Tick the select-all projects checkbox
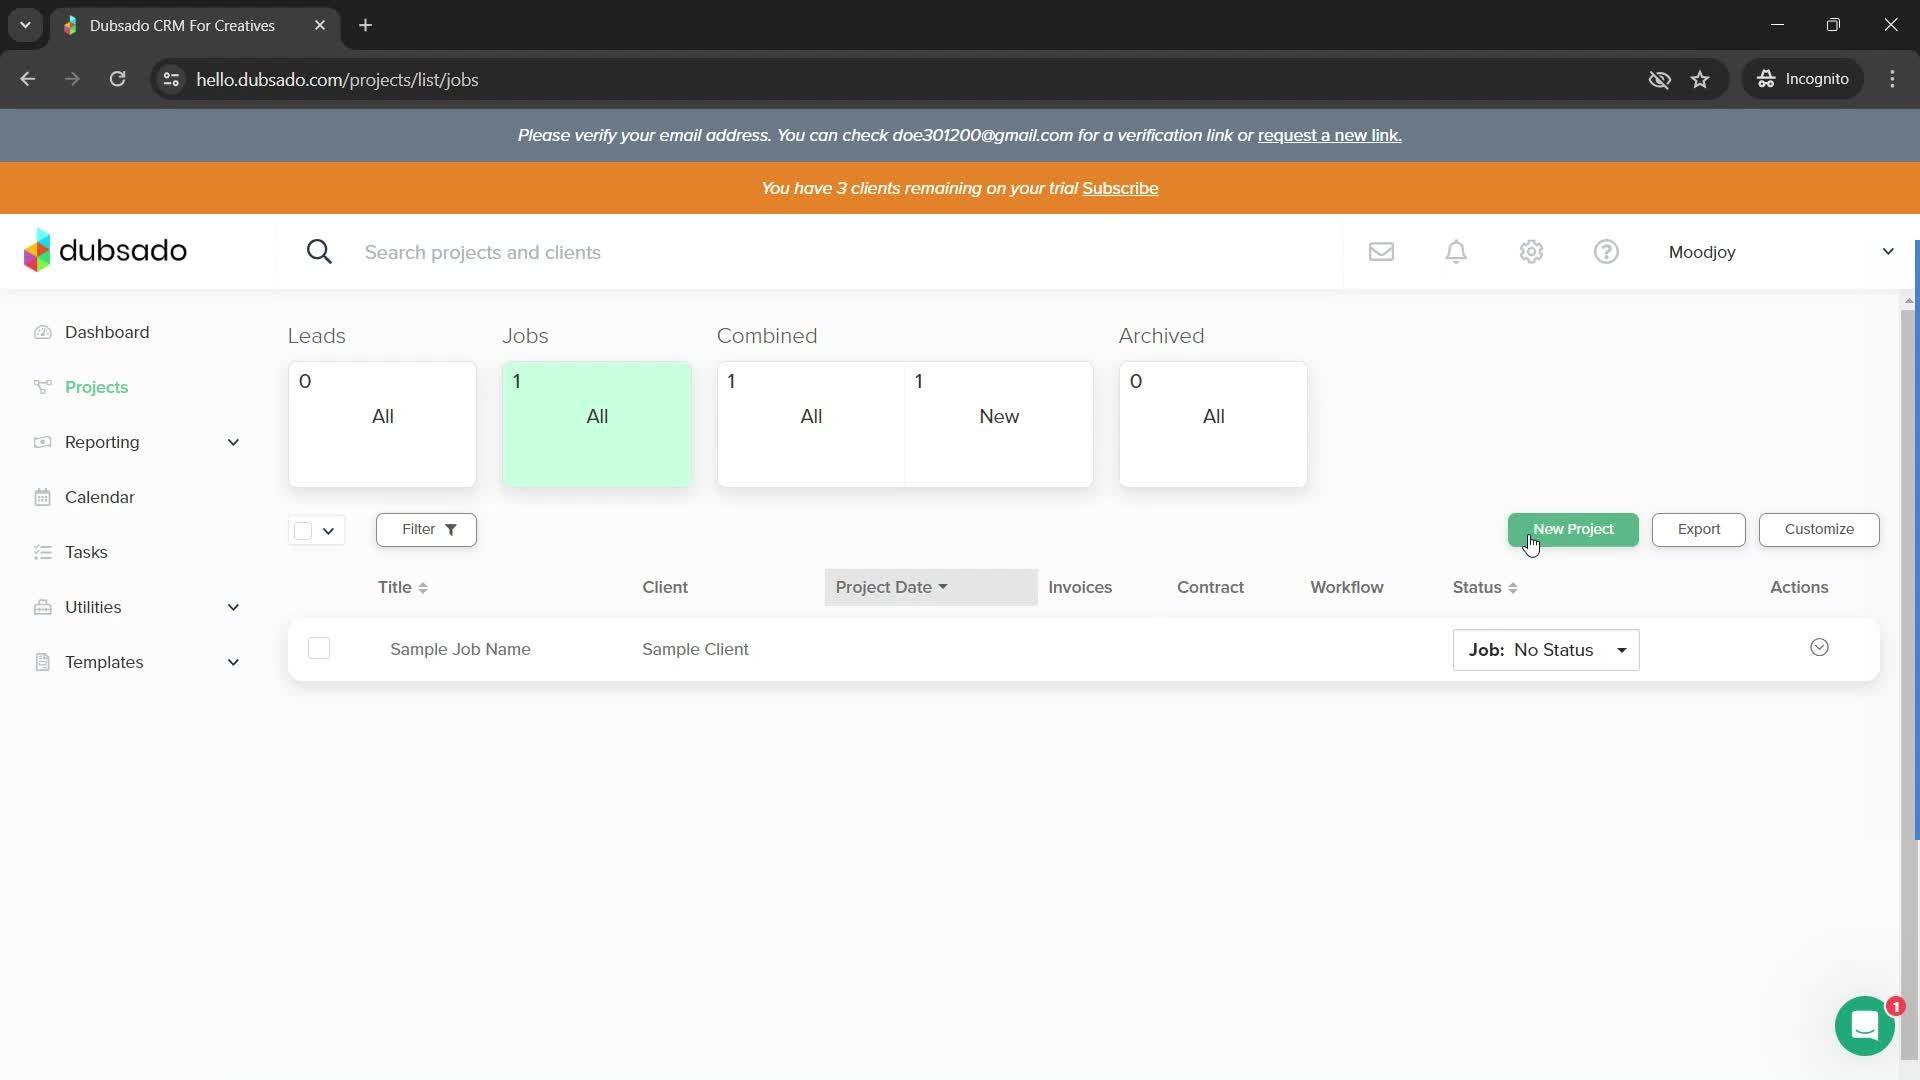The width and height of the screenshot is (1920, 1080). click(303, 530)
